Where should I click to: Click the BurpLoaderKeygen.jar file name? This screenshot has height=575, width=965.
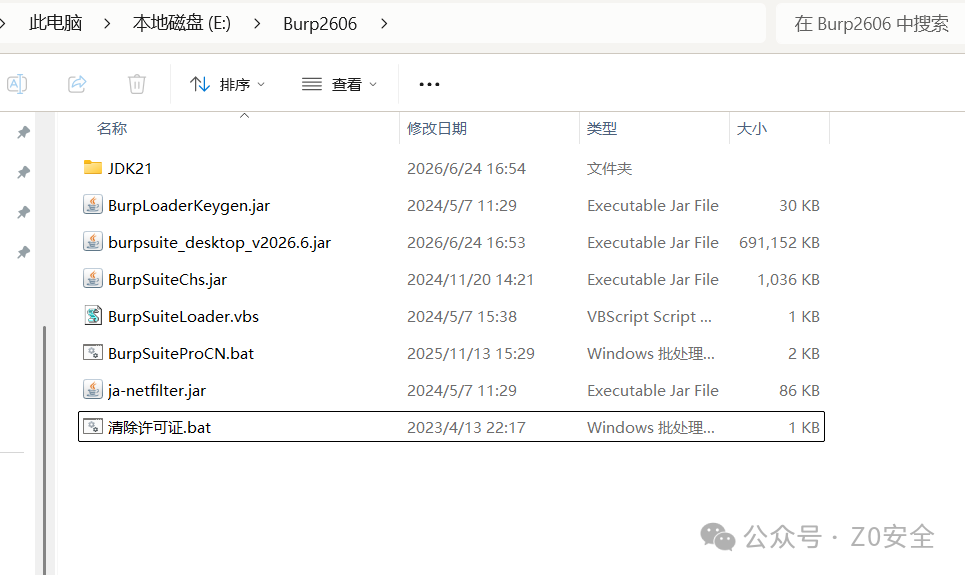189,206
